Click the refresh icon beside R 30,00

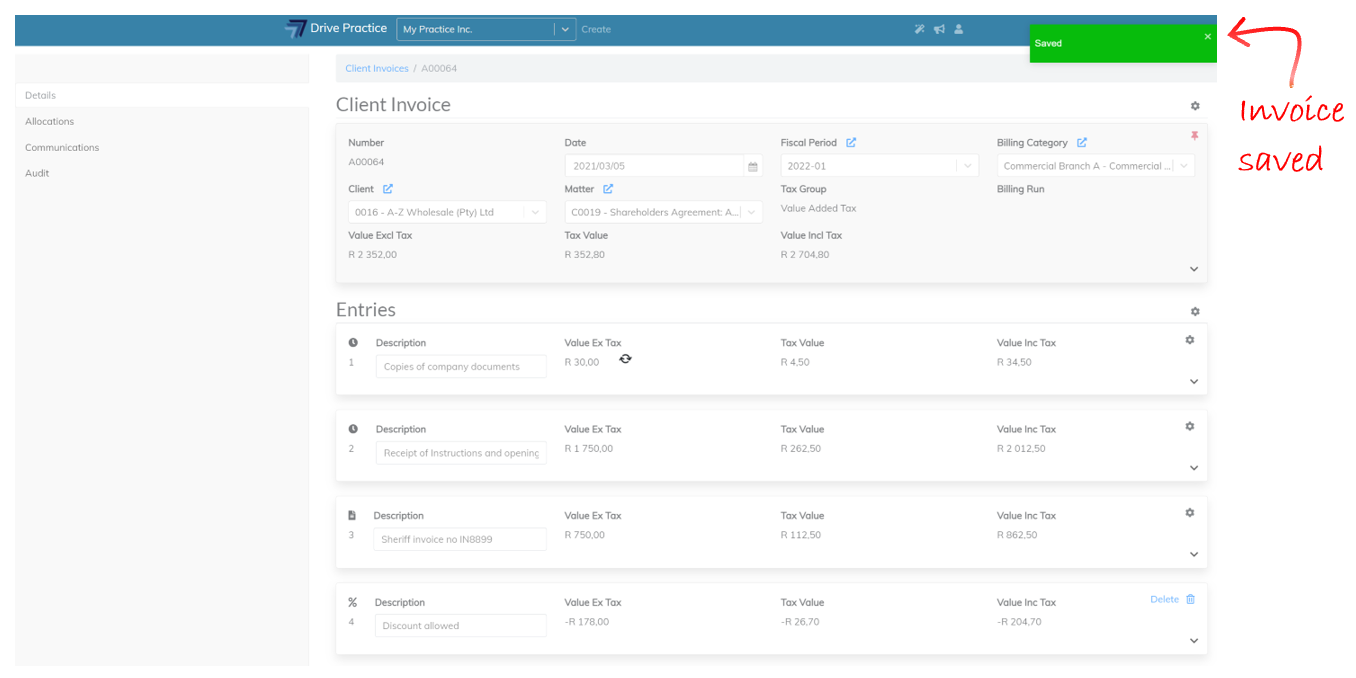625,359
